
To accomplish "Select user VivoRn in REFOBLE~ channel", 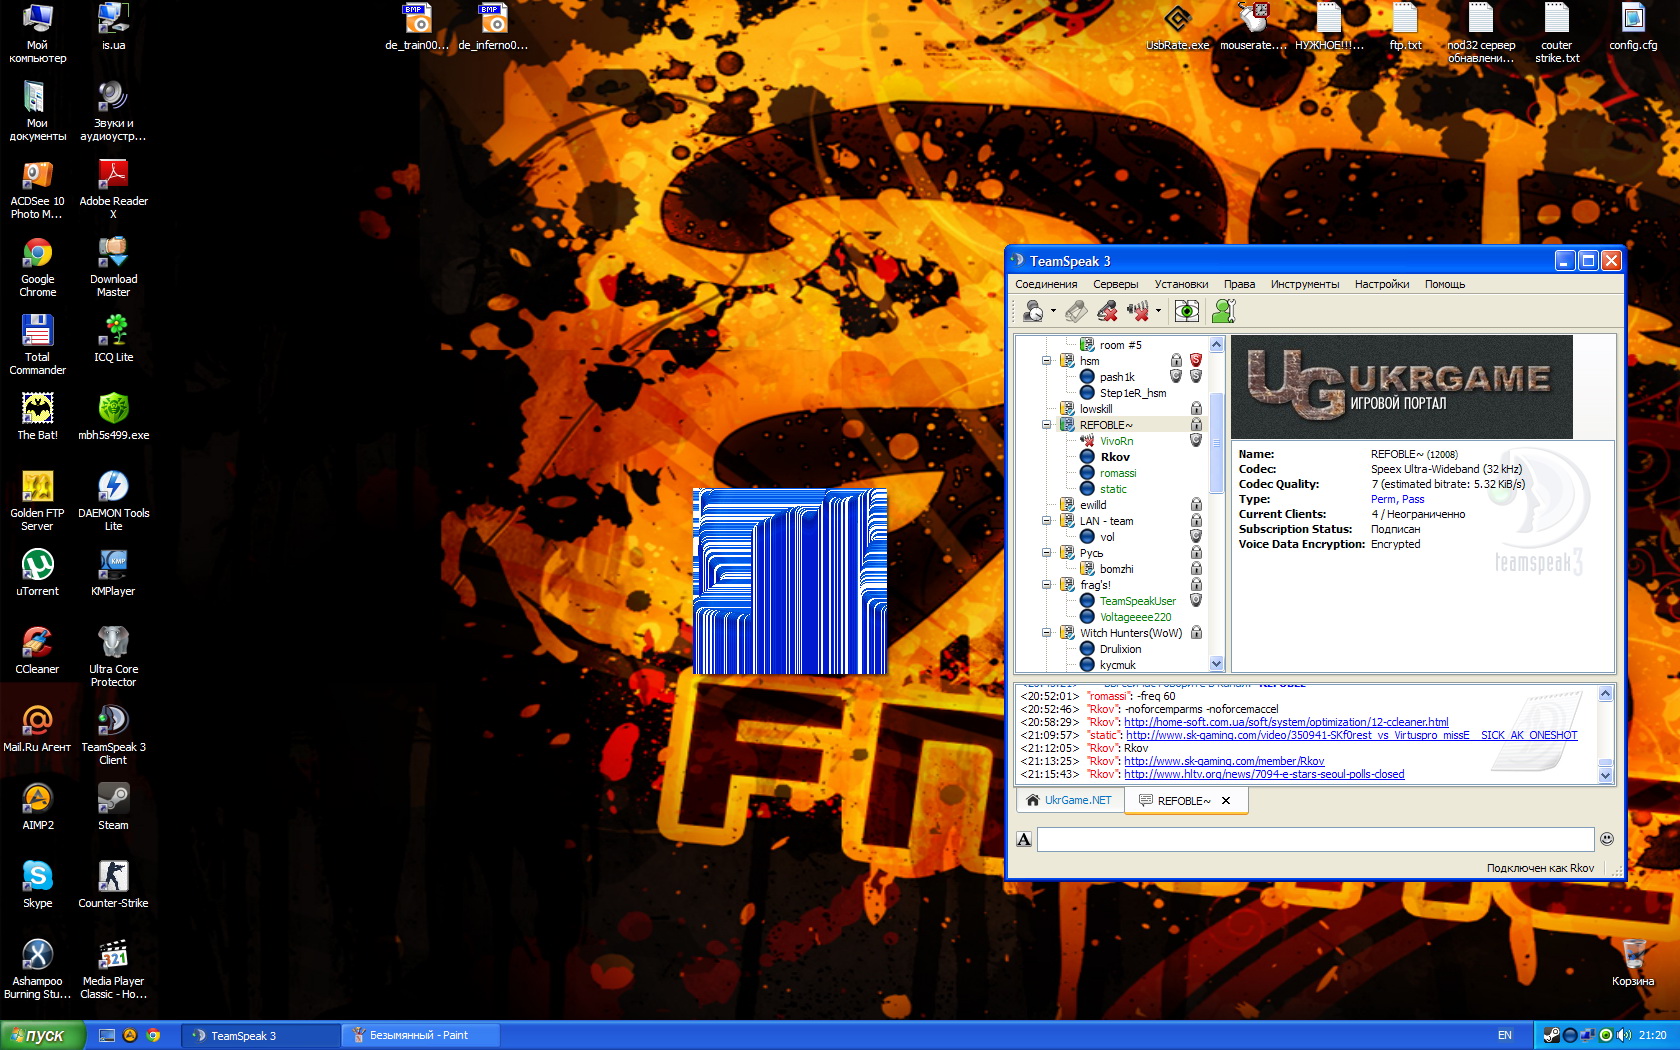I will pos(1116,441).
